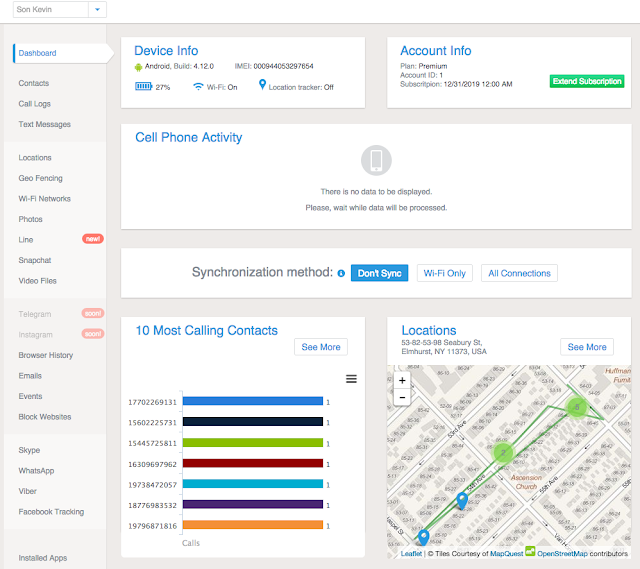This screenshot has width=640, height=569.
Task: Click the green cluster marker labeled 5
Action: [577, 407]
